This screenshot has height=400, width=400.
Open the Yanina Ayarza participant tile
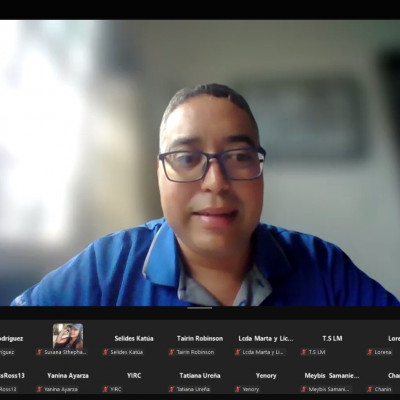point(68,377)
